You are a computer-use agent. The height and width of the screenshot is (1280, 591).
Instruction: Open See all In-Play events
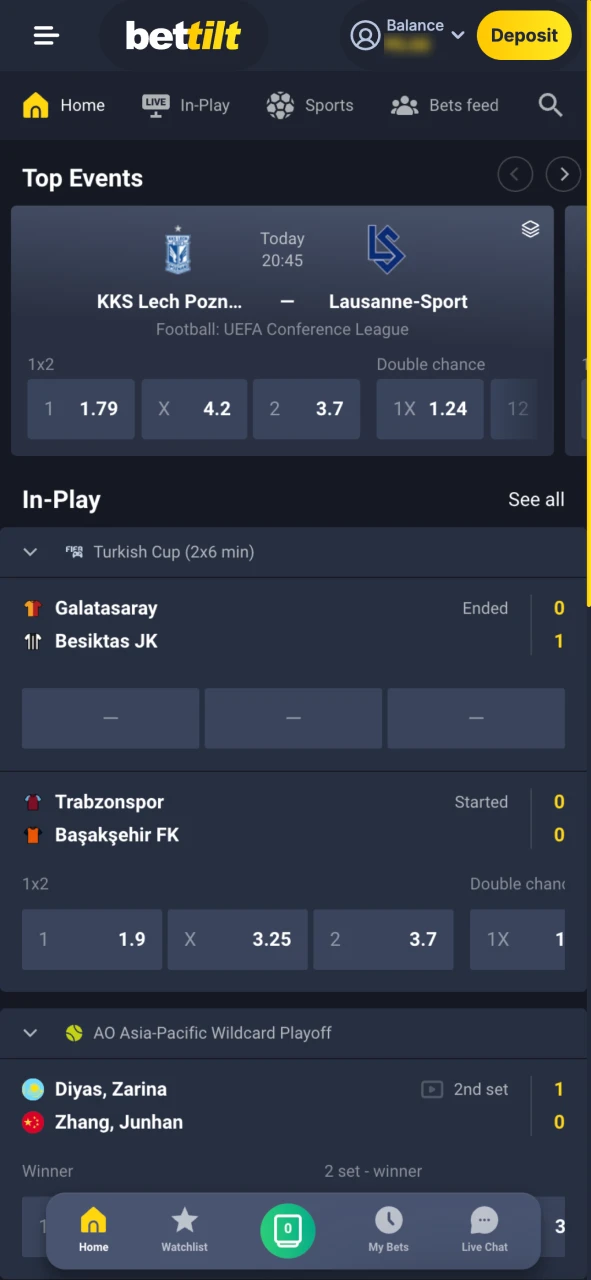pos(536,499)
